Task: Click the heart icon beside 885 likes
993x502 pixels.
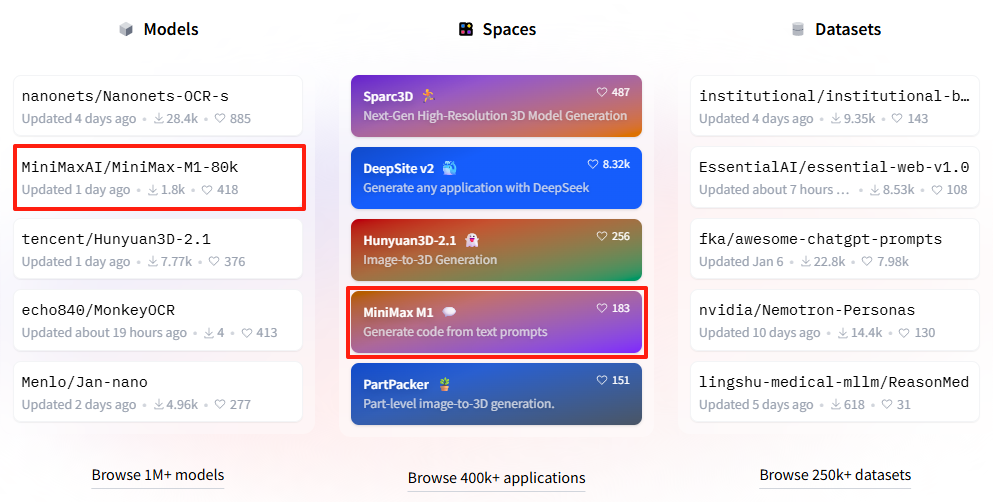Action: (x=220, y=118)
